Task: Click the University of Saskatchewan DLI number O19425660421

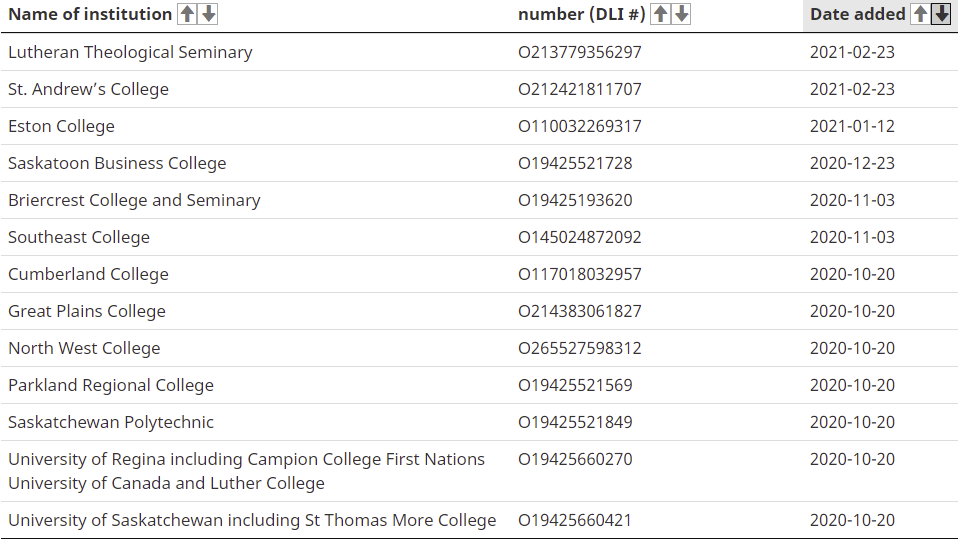Action: (575, 520)
